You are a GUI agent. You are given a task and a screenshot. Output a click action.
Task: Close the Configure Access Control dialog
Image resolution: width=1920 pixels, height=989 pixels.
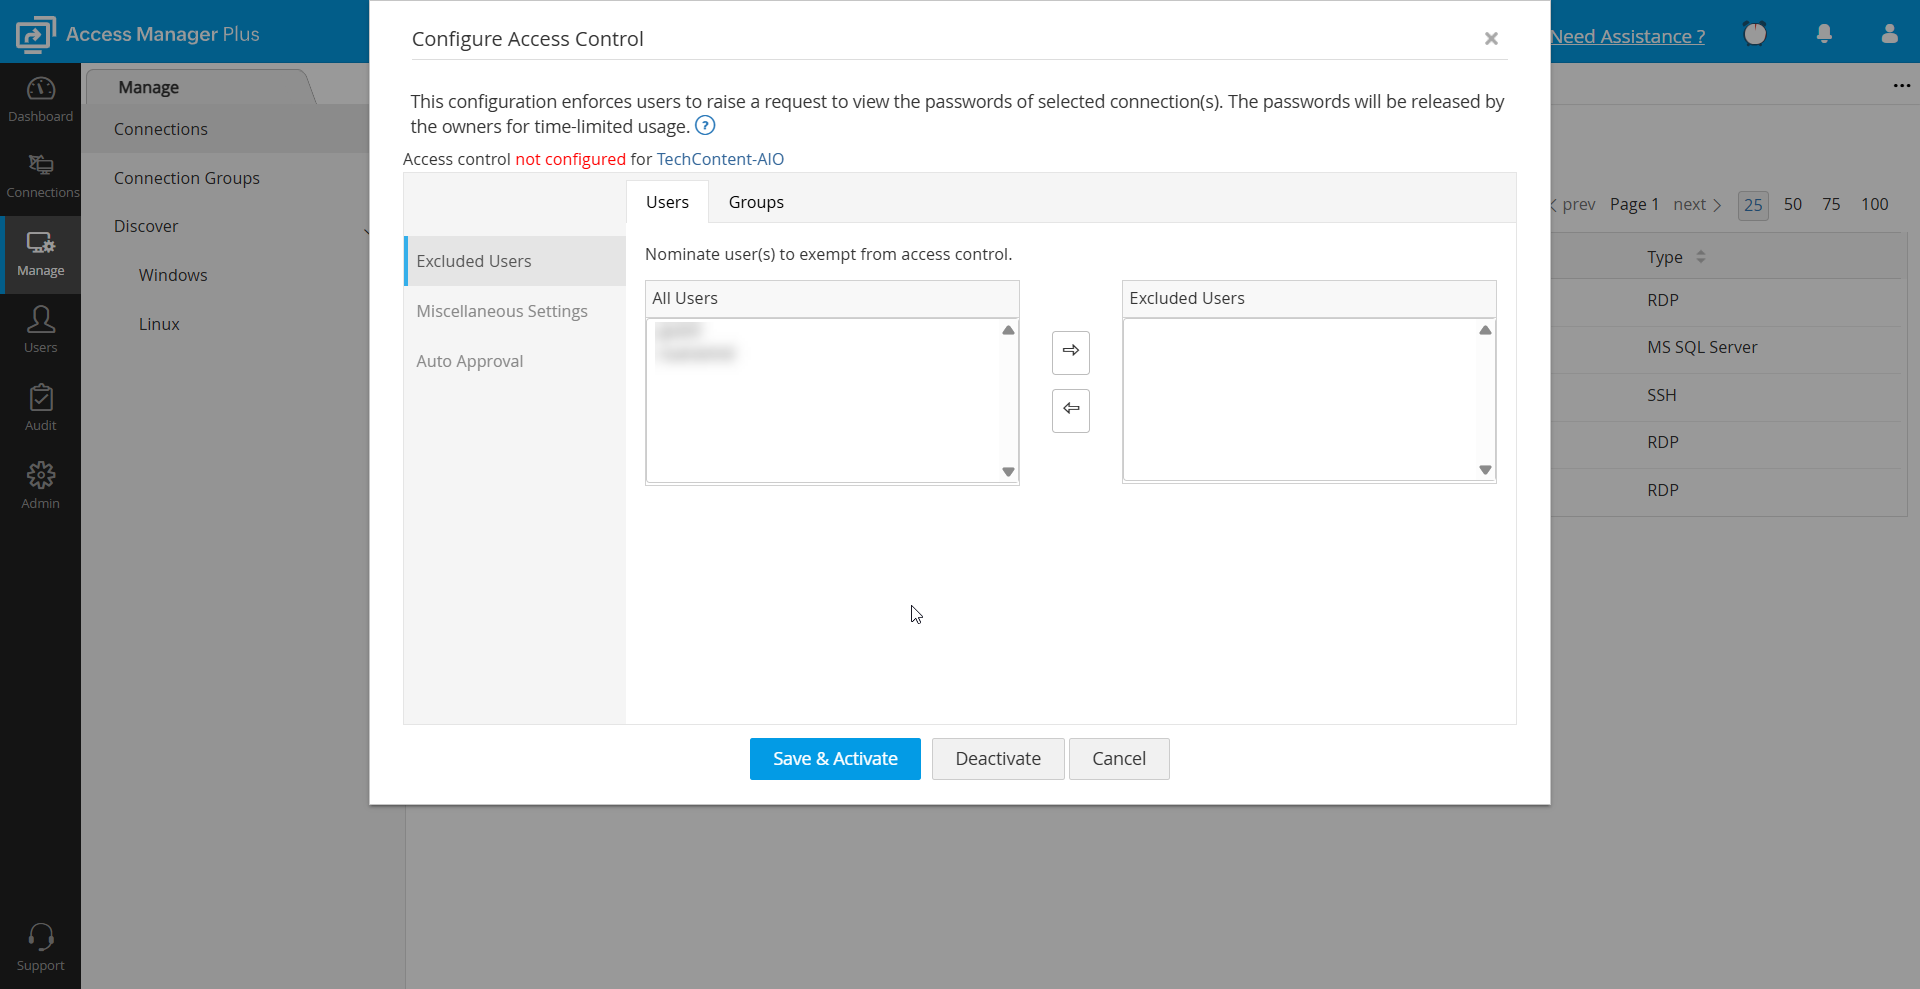tap(1491, 39)
